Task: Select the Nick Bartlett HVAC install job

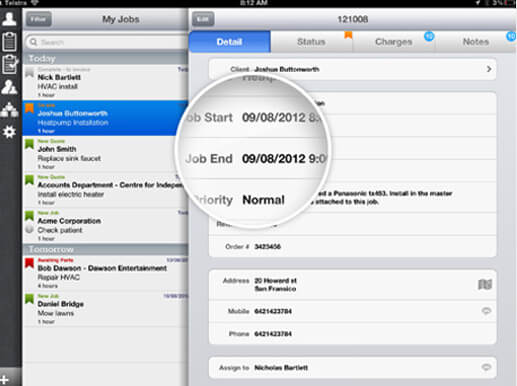Action: 105,82
